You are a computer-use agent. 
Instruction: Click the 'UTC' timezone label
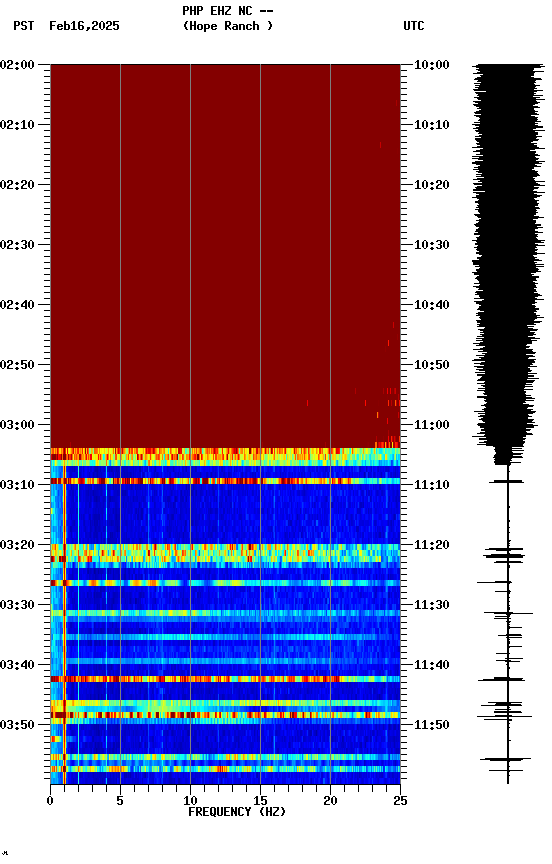pos(414,26)
